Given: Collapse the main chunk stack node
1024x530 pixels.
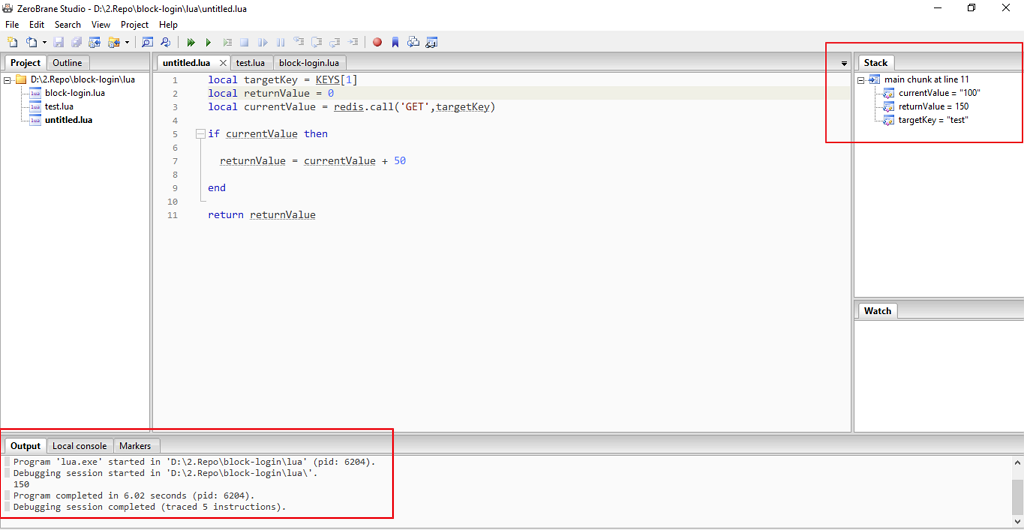Looking at the screenshot, I should (x=862, y=80).
